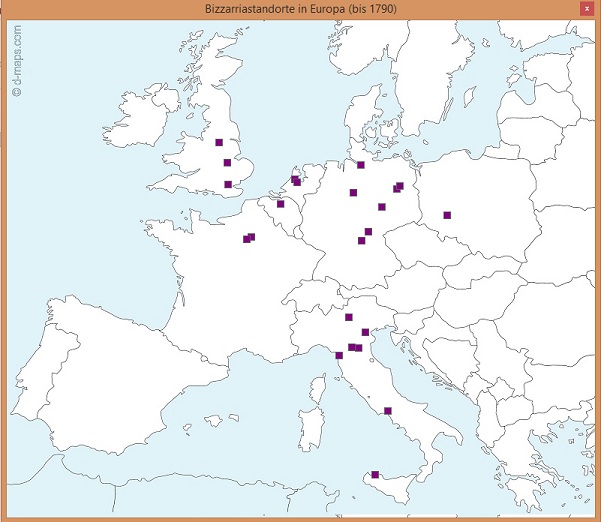This screenshot has height=522, width=601.
Task: Click the purple marker in Poland
Action: point(447,215)
